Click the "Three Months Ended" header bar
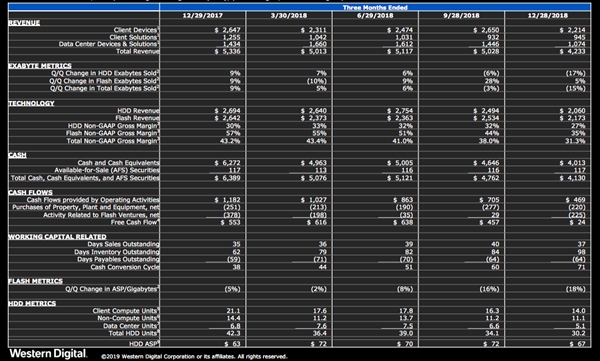The image size is (600, 361). click(x=375, y=7)
